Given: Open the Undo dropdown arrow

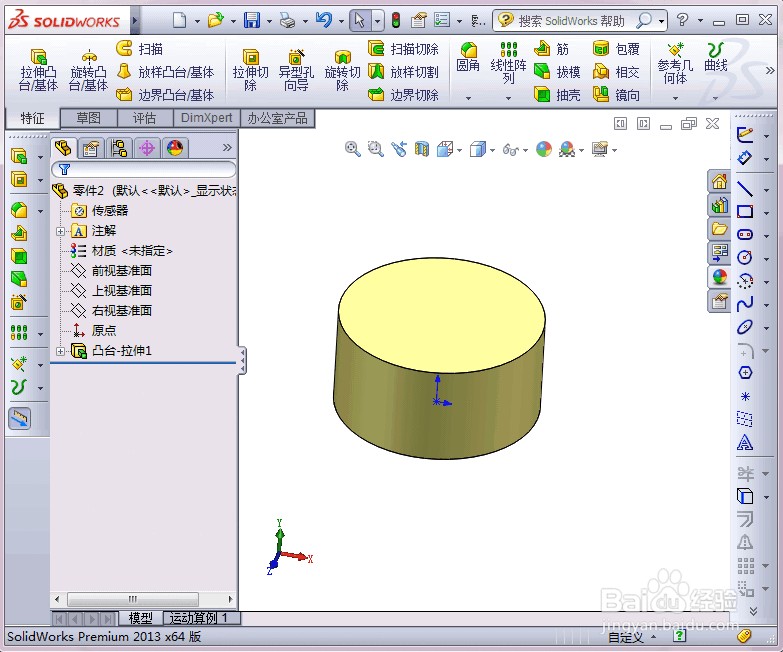Looking at the screenshot, I should (341, 21).
